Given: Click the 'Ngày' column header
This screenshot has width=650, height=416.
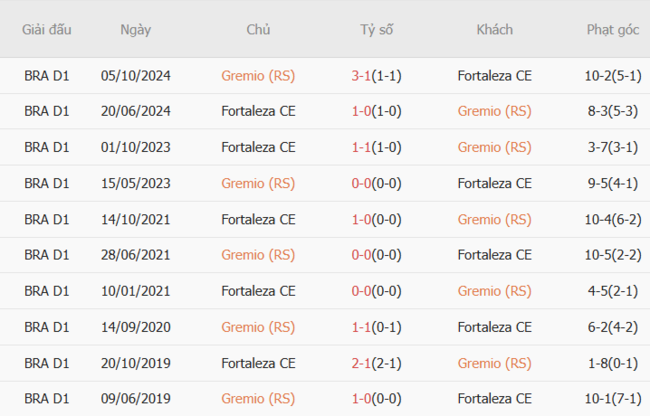Looking at the screenshot, I should click(135, 29).
